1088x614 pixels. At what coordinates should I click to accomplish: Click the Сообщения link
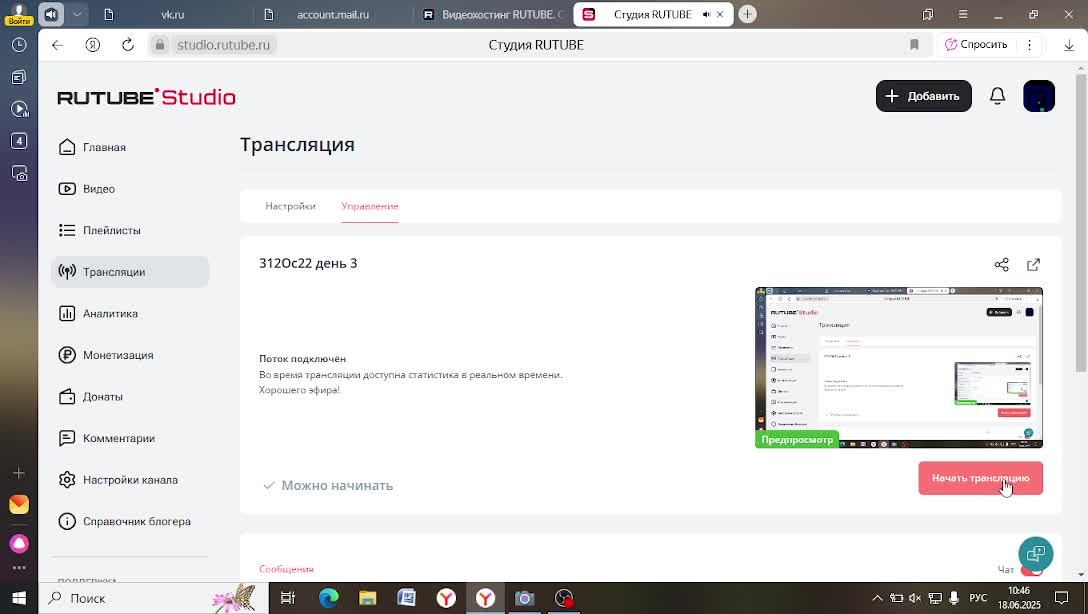click(287, 569)
